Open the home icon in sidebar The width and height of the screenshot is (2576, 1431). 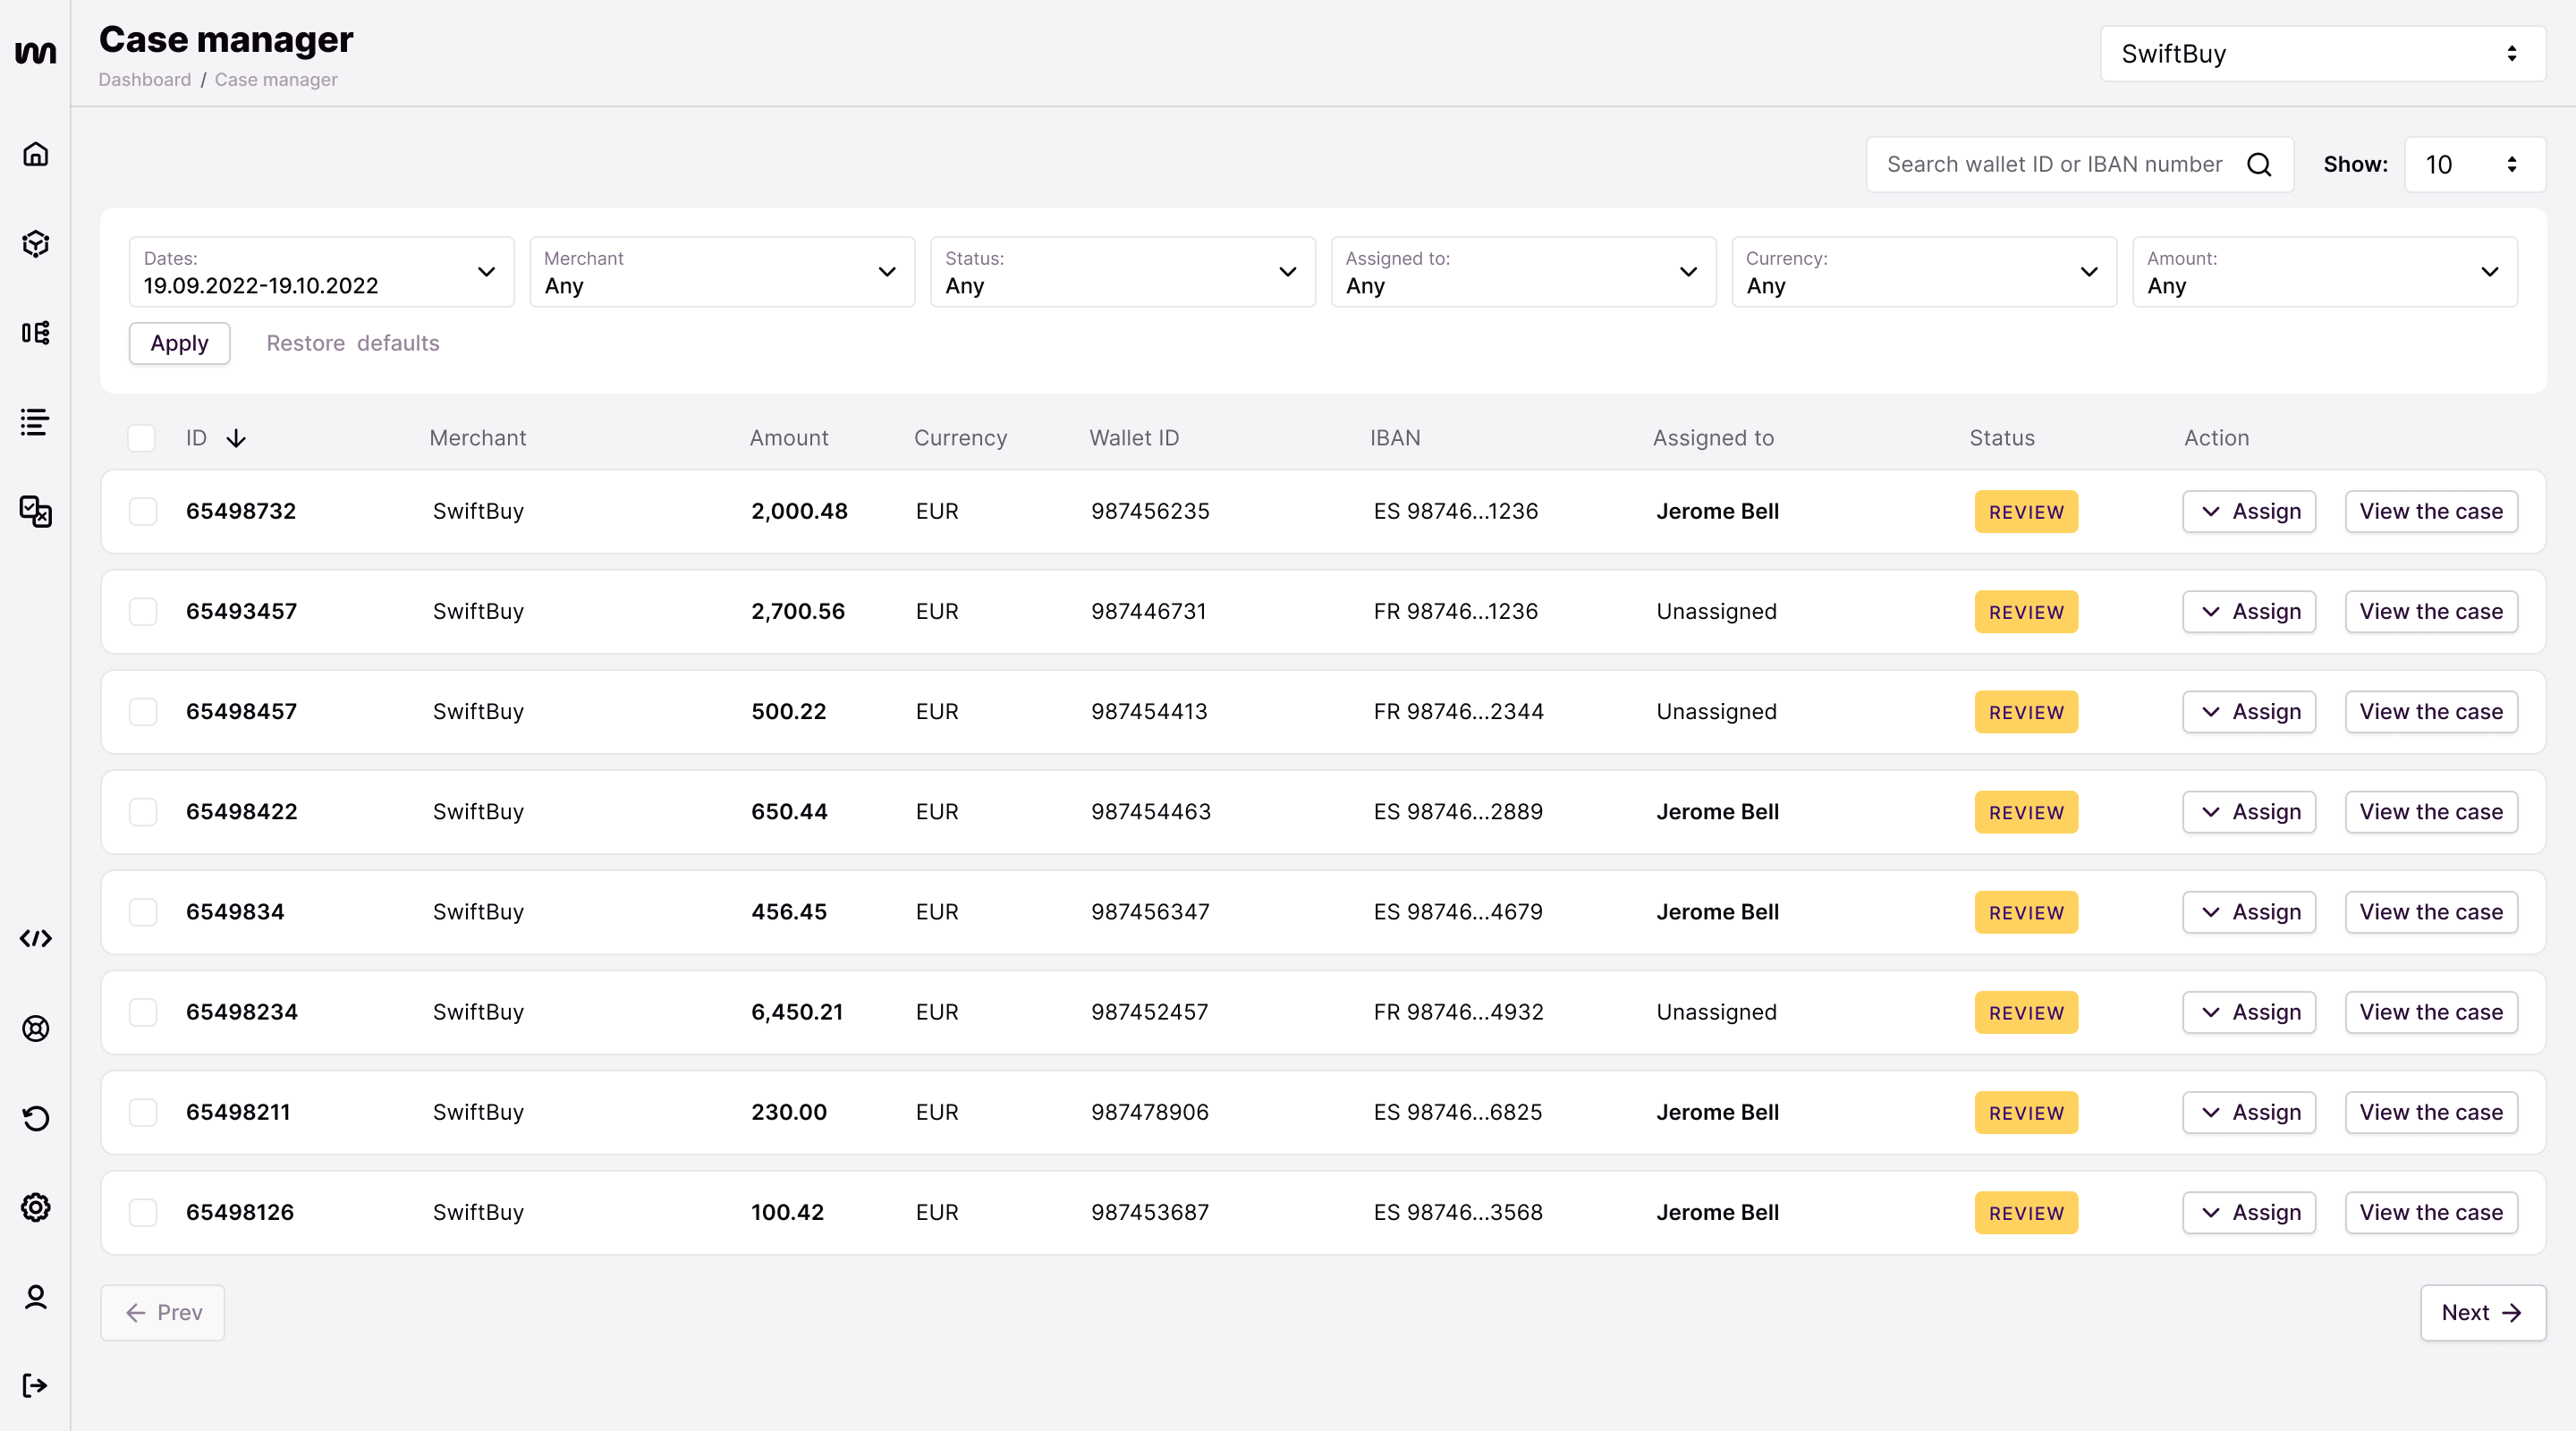(36, 154)
